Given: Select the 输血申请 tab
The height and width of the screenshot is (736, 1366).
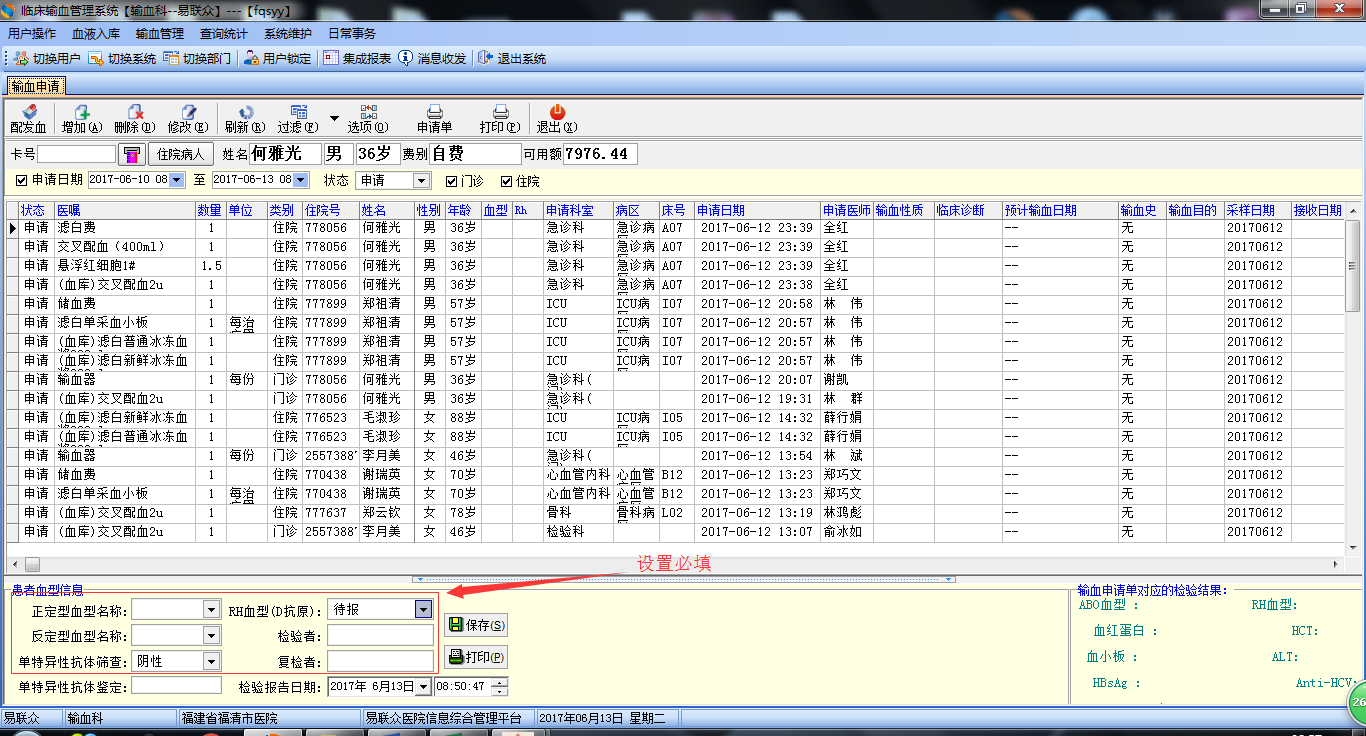Looking at the screenshot, I should (x=36, y=86).
